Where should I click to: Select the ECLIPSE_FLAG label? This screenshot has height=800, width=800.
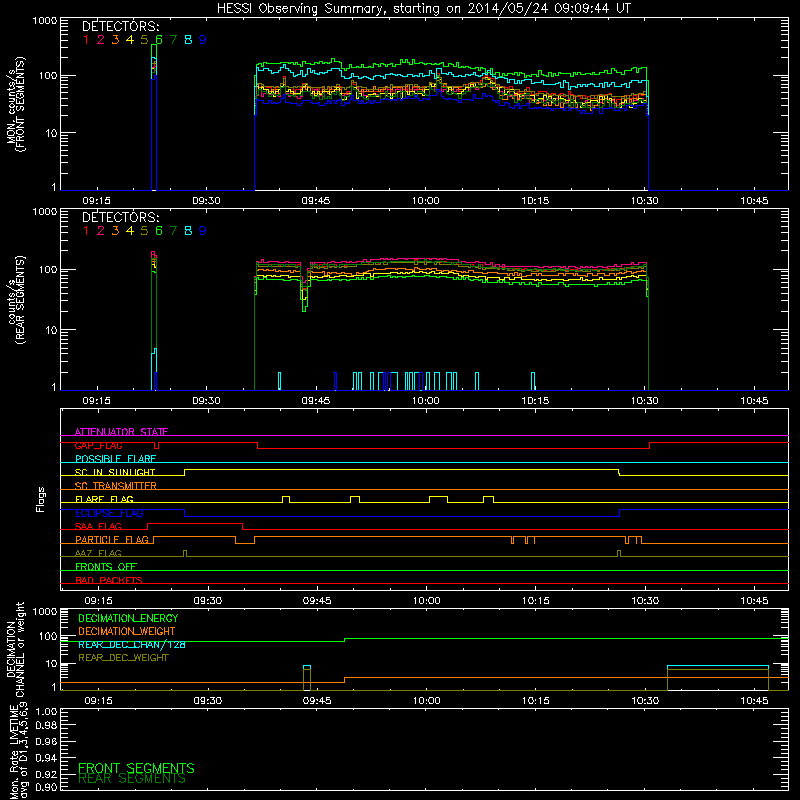coord(109,513)
